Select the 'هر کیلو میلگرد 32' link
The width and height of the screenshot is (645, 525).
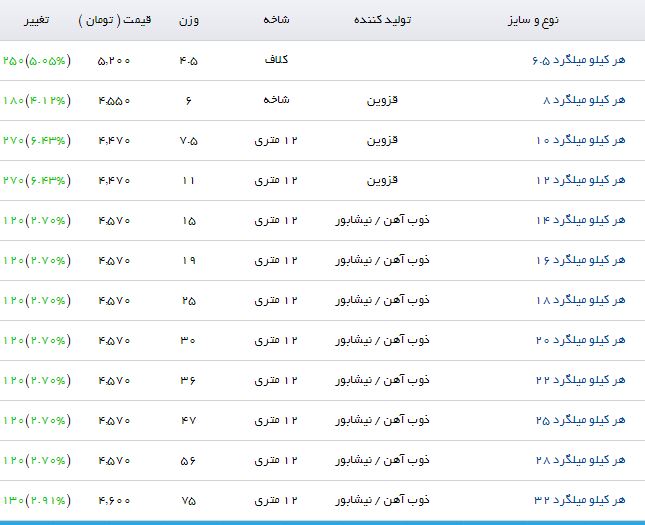(x=580, y=500)
